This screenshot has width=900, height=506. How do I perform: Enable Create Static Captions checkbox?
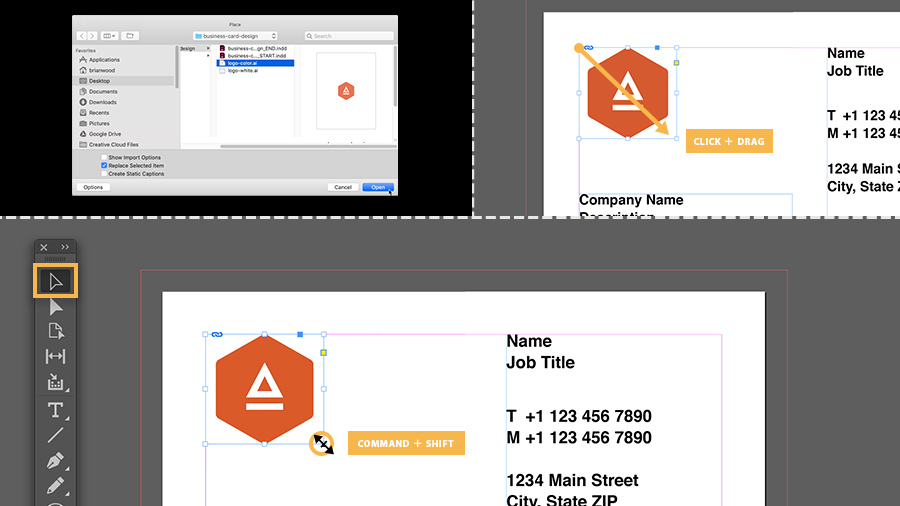pos(104,173)
